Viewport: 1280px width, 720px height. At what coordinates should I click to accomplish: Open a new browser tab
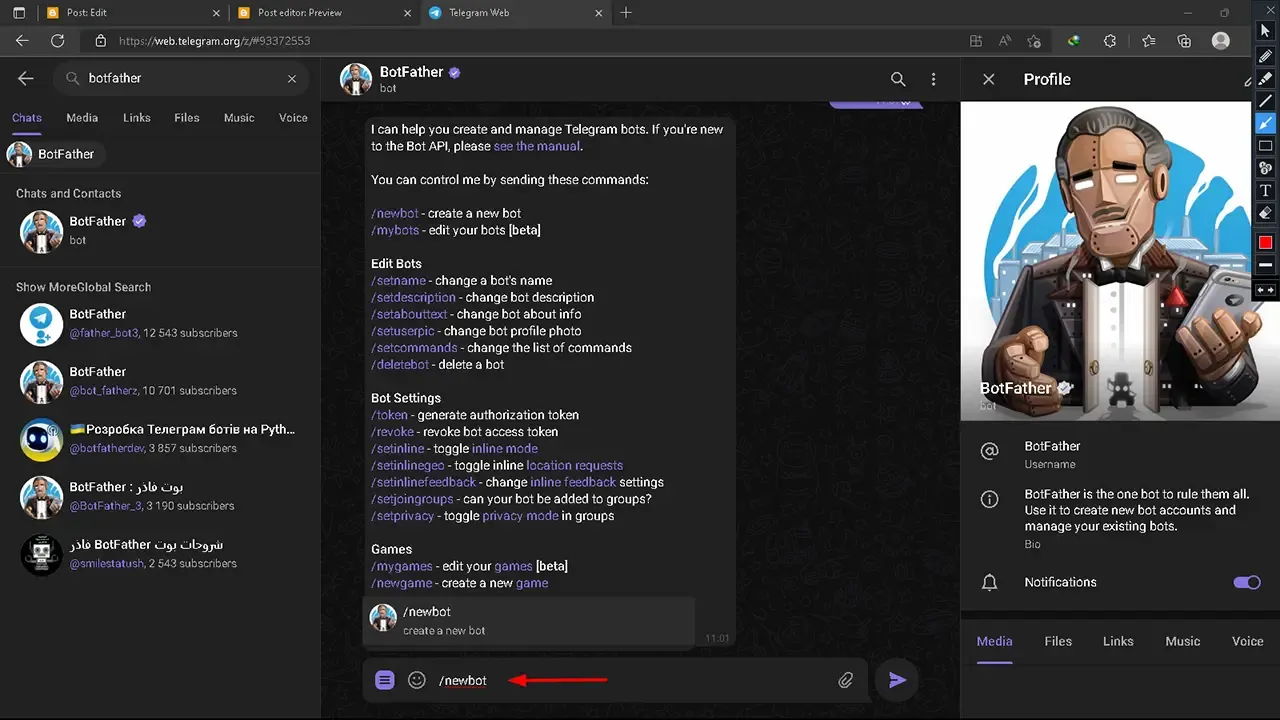626,13
